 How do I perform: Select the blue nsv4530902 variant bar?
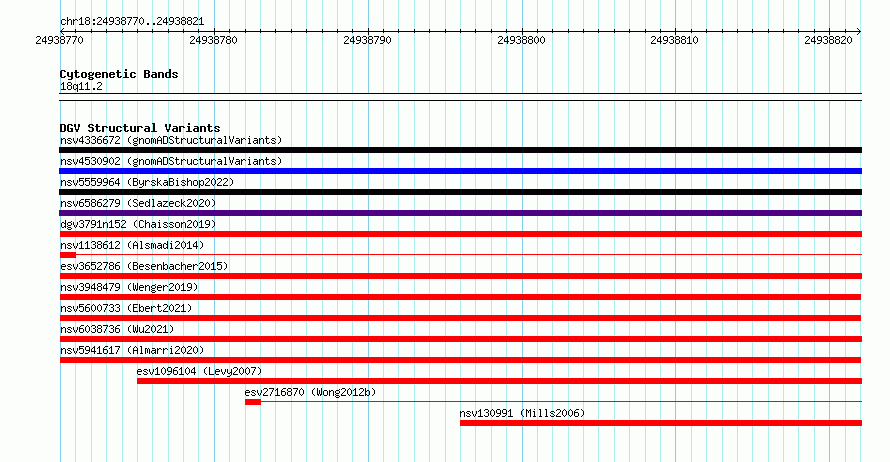pyautogui.click(x=460, y=171)
